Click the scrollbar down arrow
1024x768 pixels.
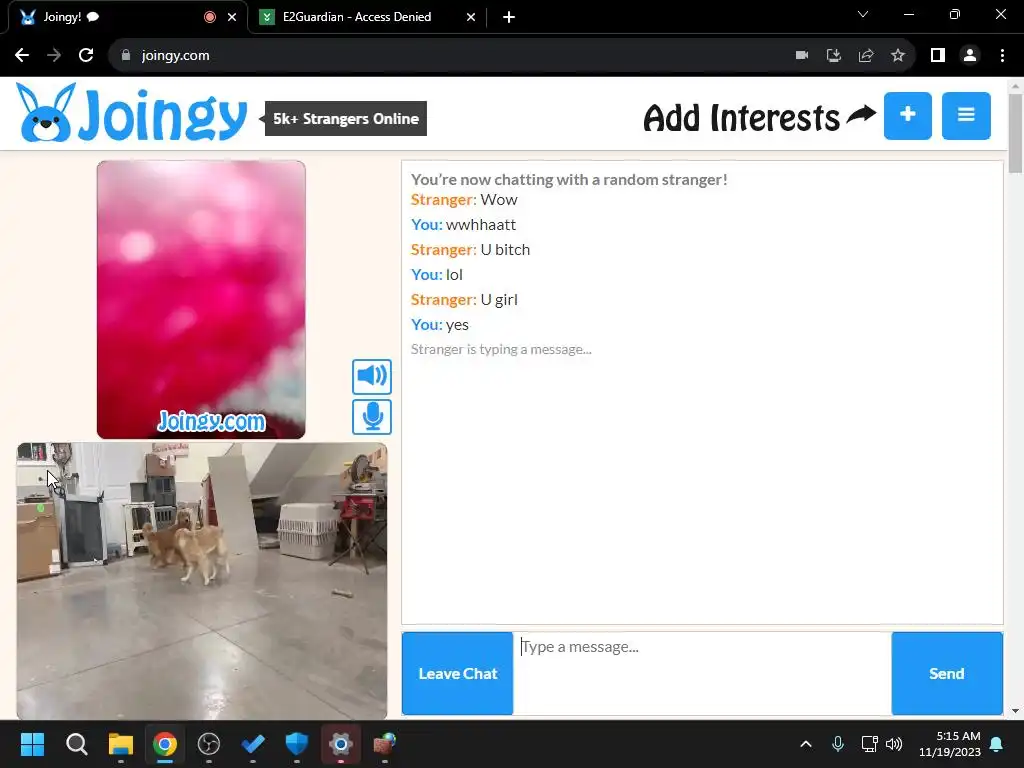[x=1016, y=711]
